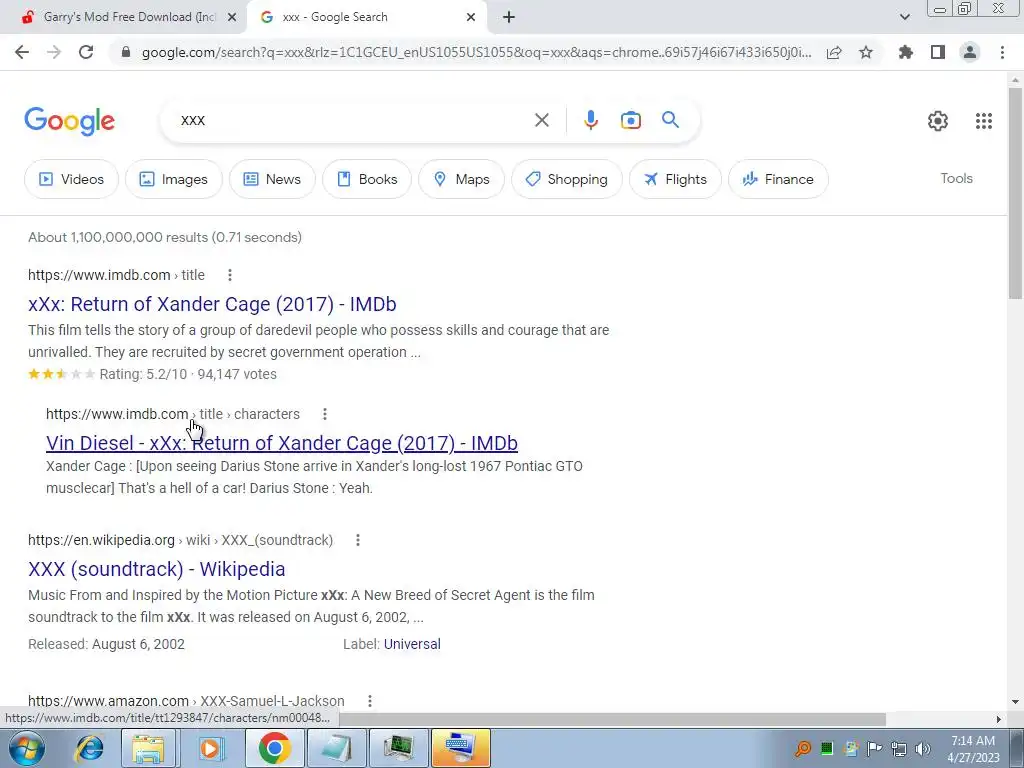Image resolution: width=1024 pixels, height=768 pixels.
Task: Click the Chrome taskbar icon
Action: (x=274, y=748)
